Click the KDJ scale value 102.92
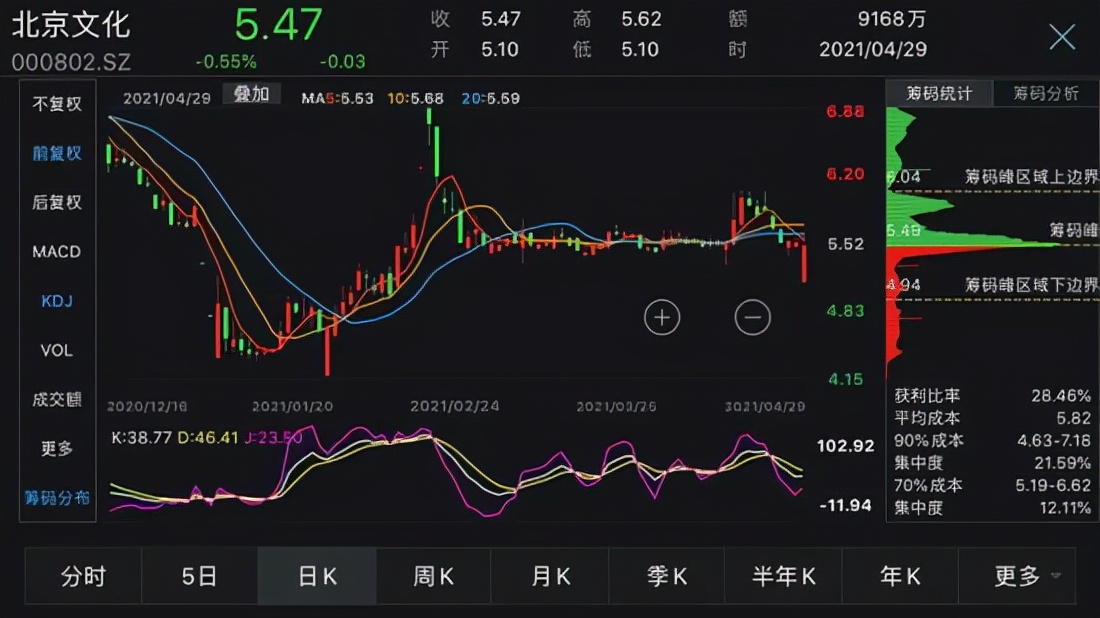 845,446
